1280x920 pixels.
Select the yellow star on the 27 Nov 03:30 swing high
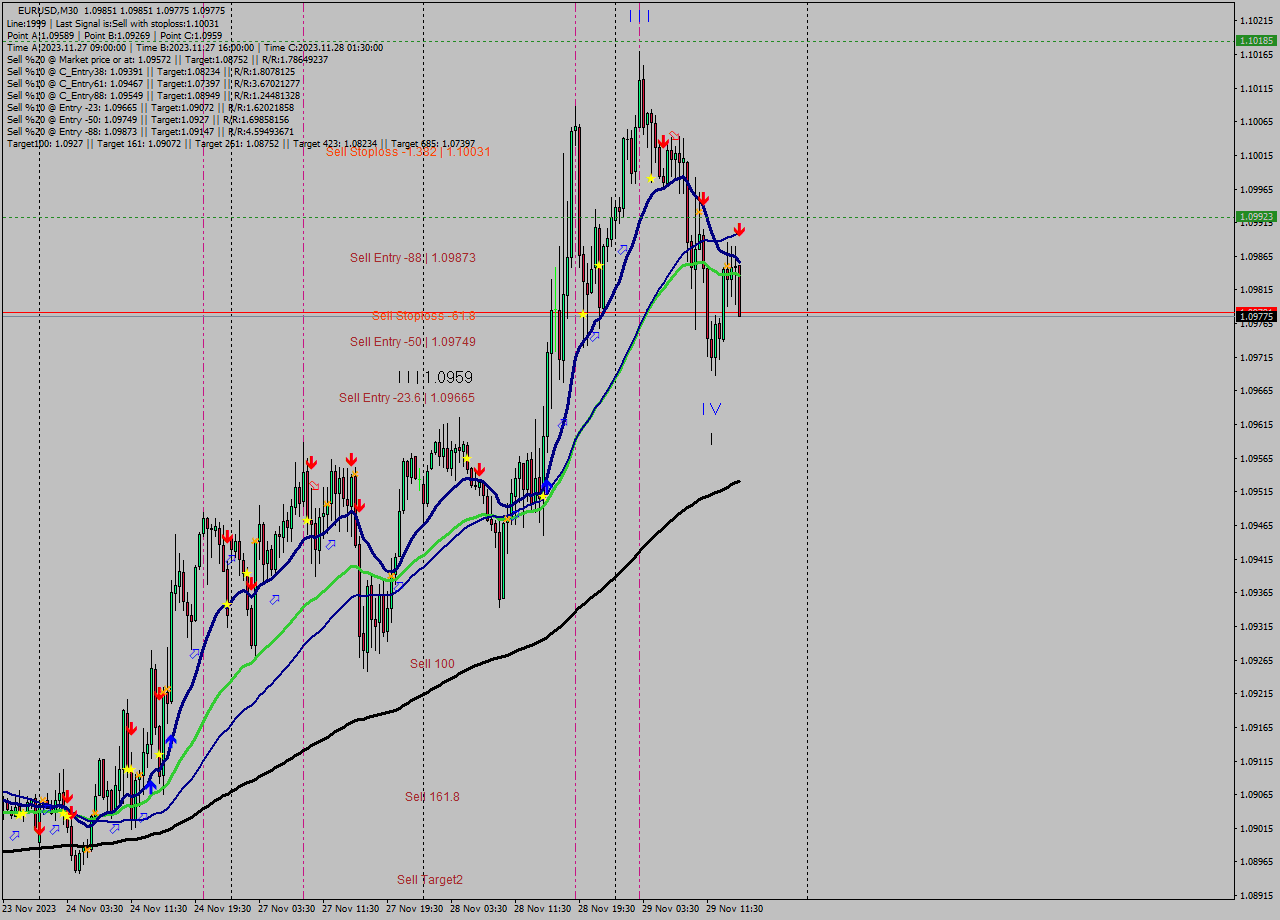coord(305,519)
